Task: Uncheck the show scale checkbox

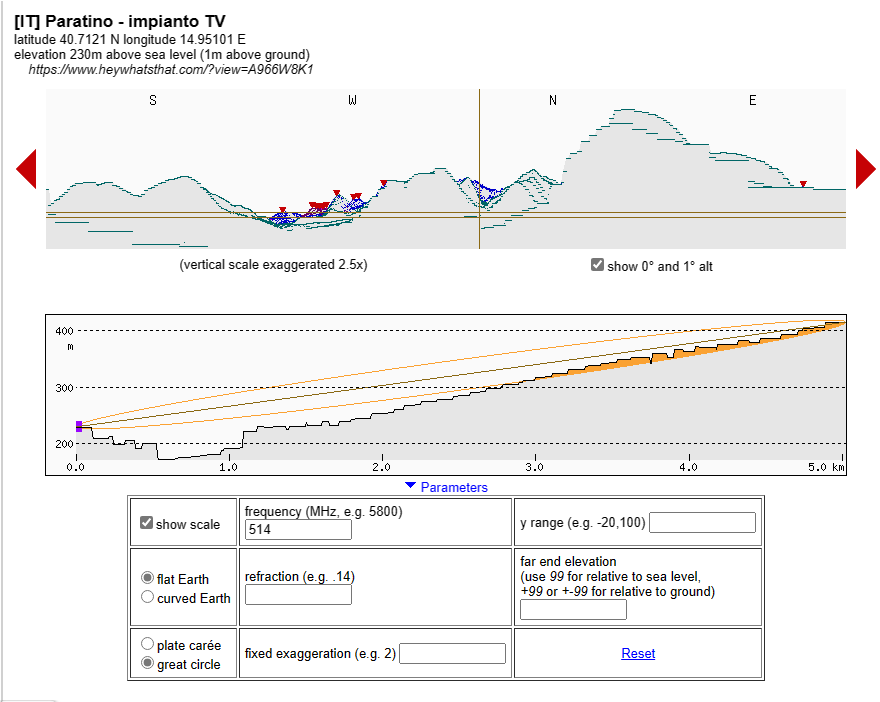Action: tap(147, 523)
